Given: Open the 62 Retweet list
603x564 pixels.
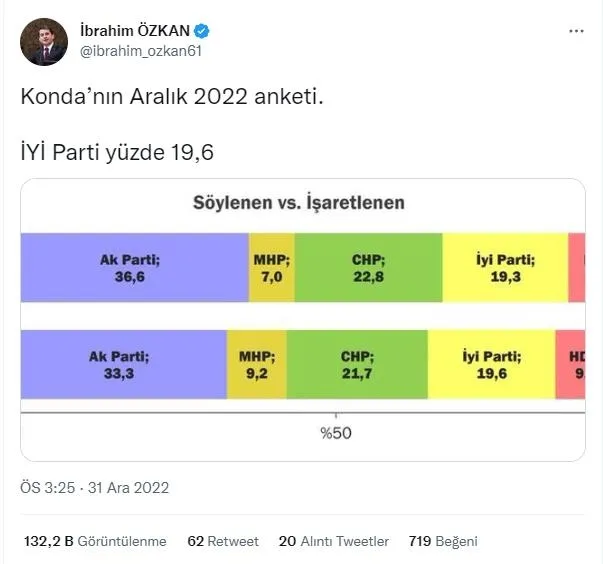Looking at the screenshot, I should pyautogui.click(x=223, y=541).
